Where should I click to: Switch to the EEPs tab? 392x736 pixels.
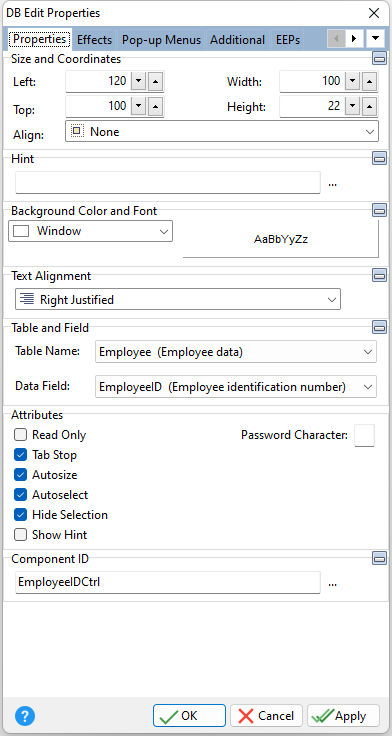click(288, 40)
